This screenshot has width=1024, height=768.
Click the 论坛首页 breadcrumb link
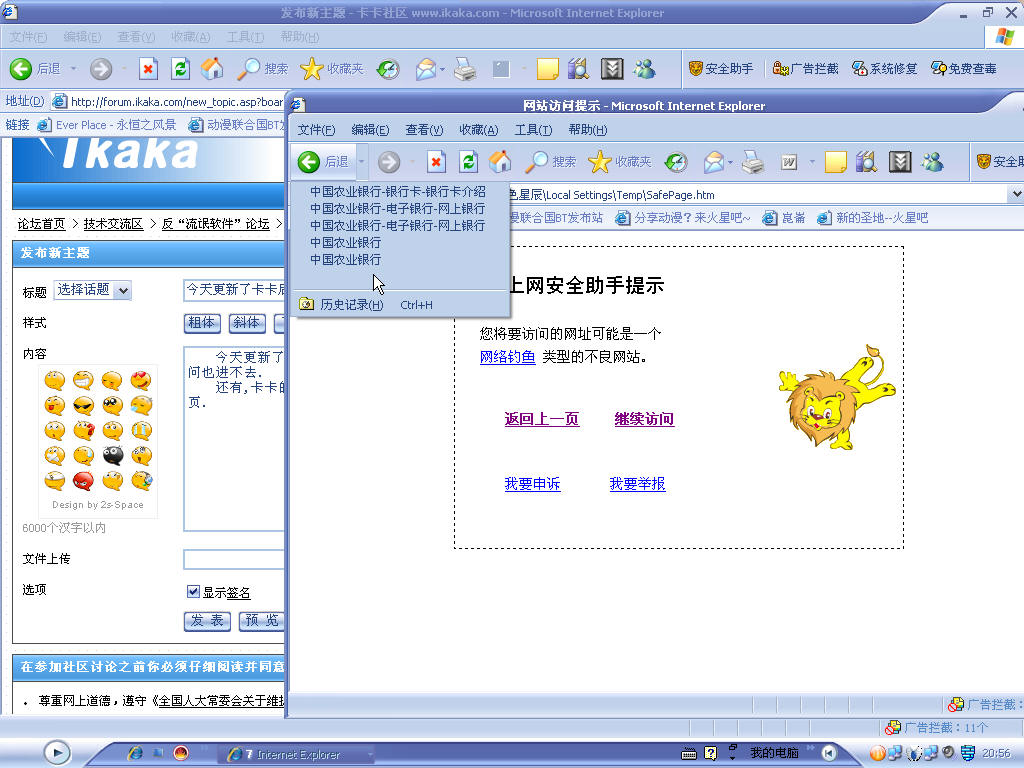pos(41,224)
